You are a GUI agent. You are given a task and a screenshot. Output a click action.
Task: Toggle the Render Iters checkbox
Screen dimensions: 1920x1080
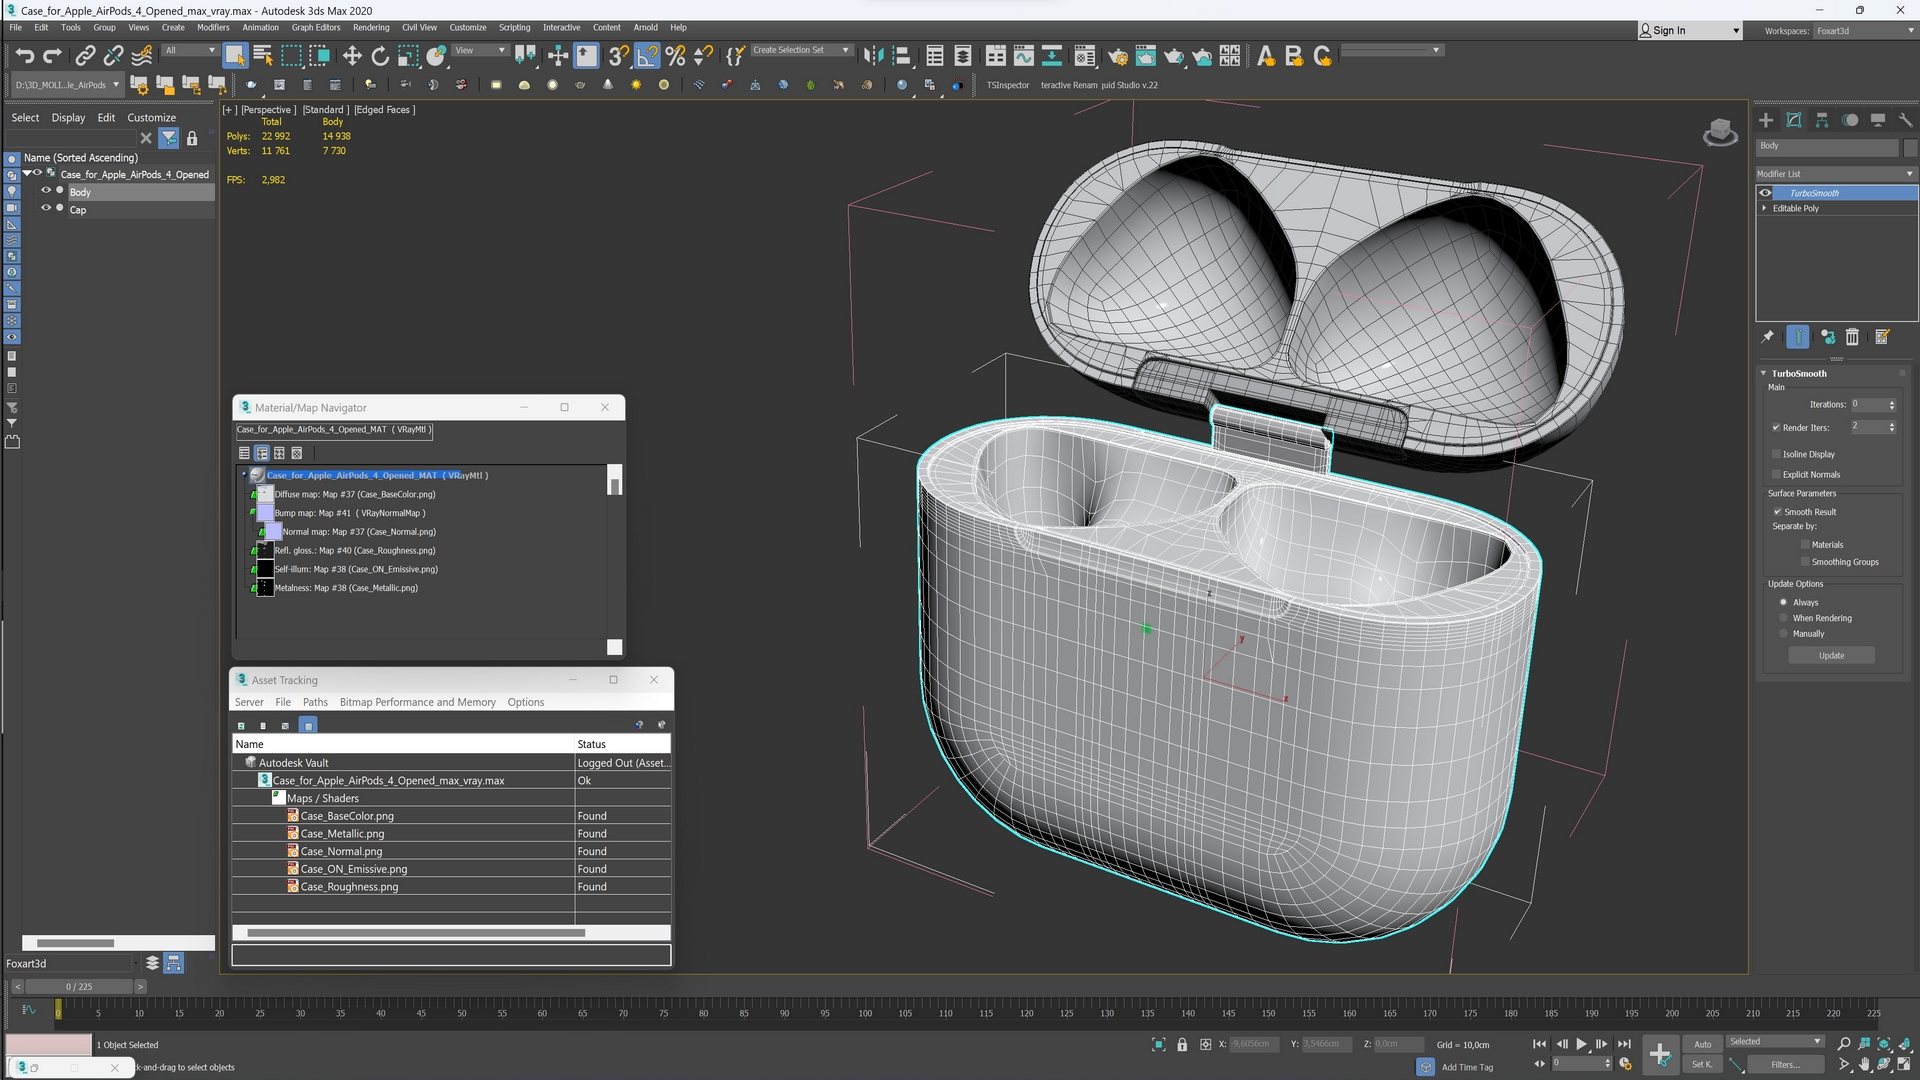(1777, 428)
